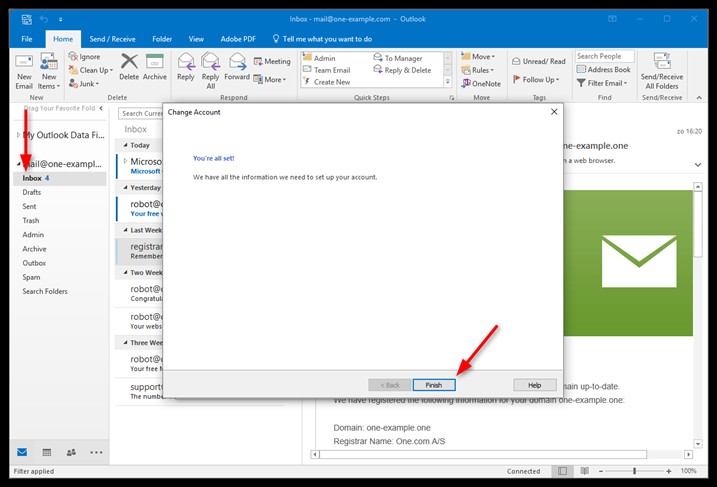
Task: Click the New Email icon
Action: 24,62
